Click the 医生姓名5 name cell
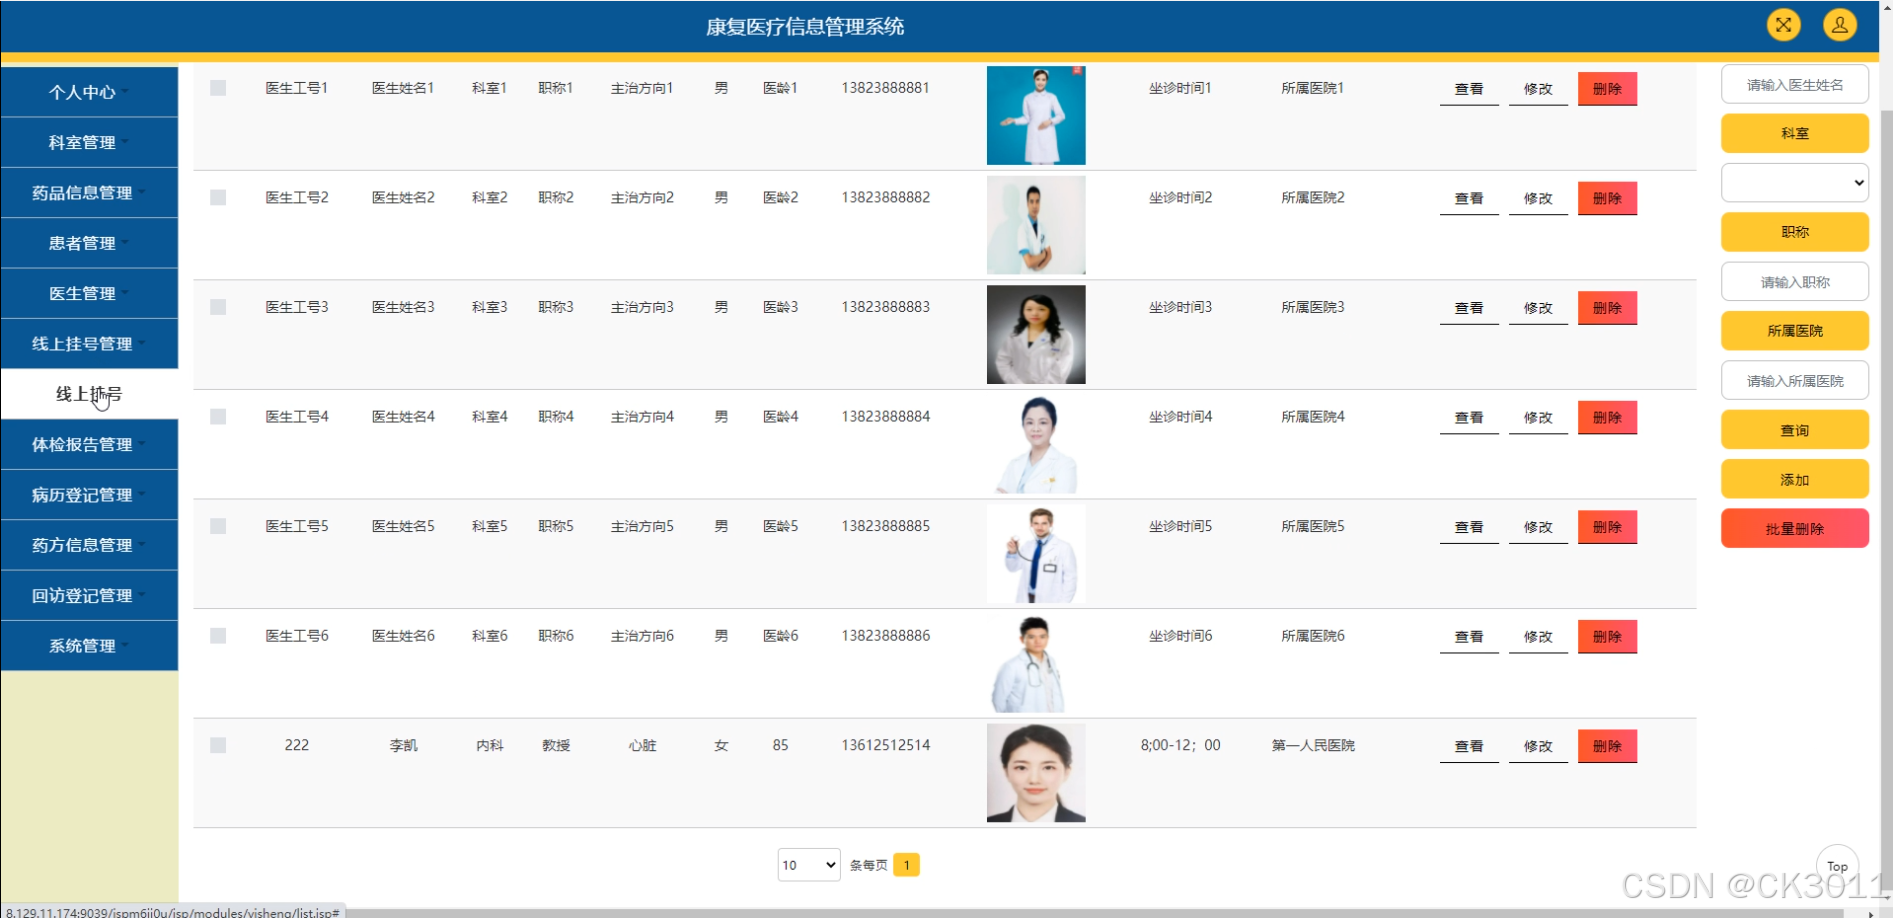This screenshot has width=1893, height=918. tap(403, 526)
